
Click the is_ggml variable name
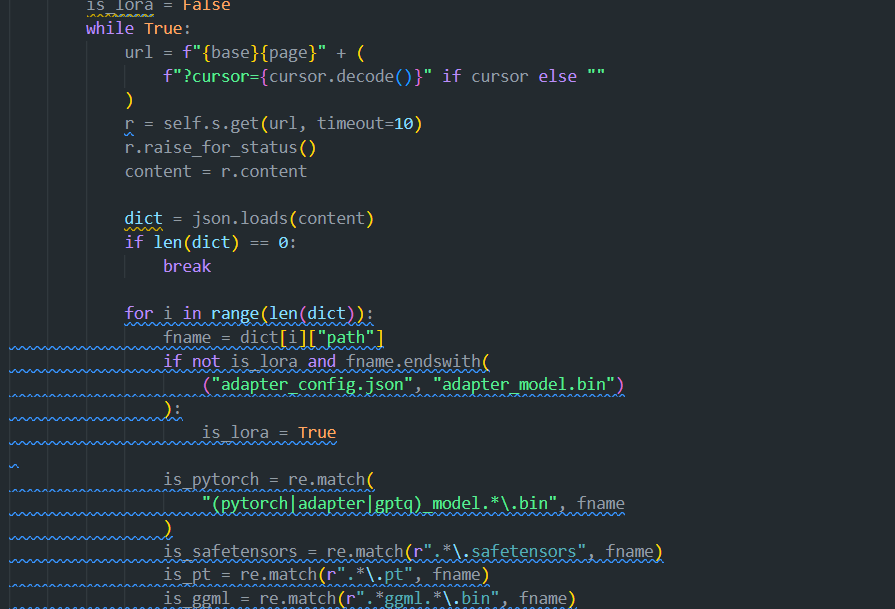(195, 598)
